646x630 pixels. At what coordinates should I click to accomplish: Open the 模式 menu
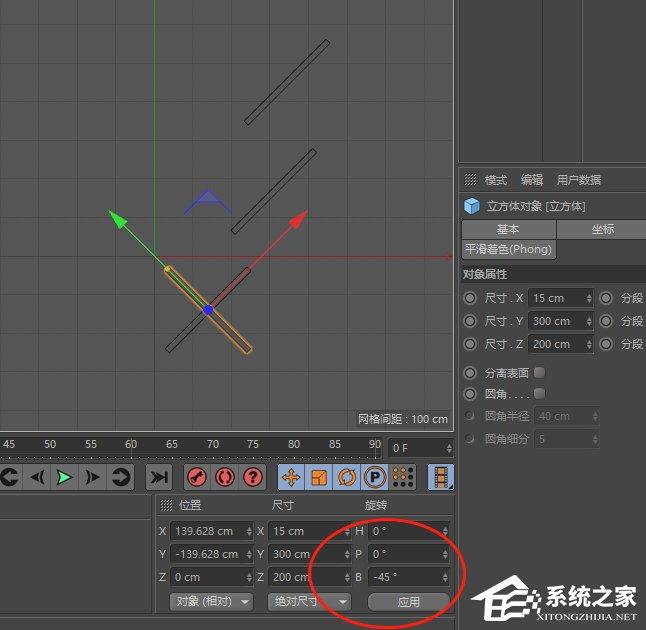(x=496, y=180)
